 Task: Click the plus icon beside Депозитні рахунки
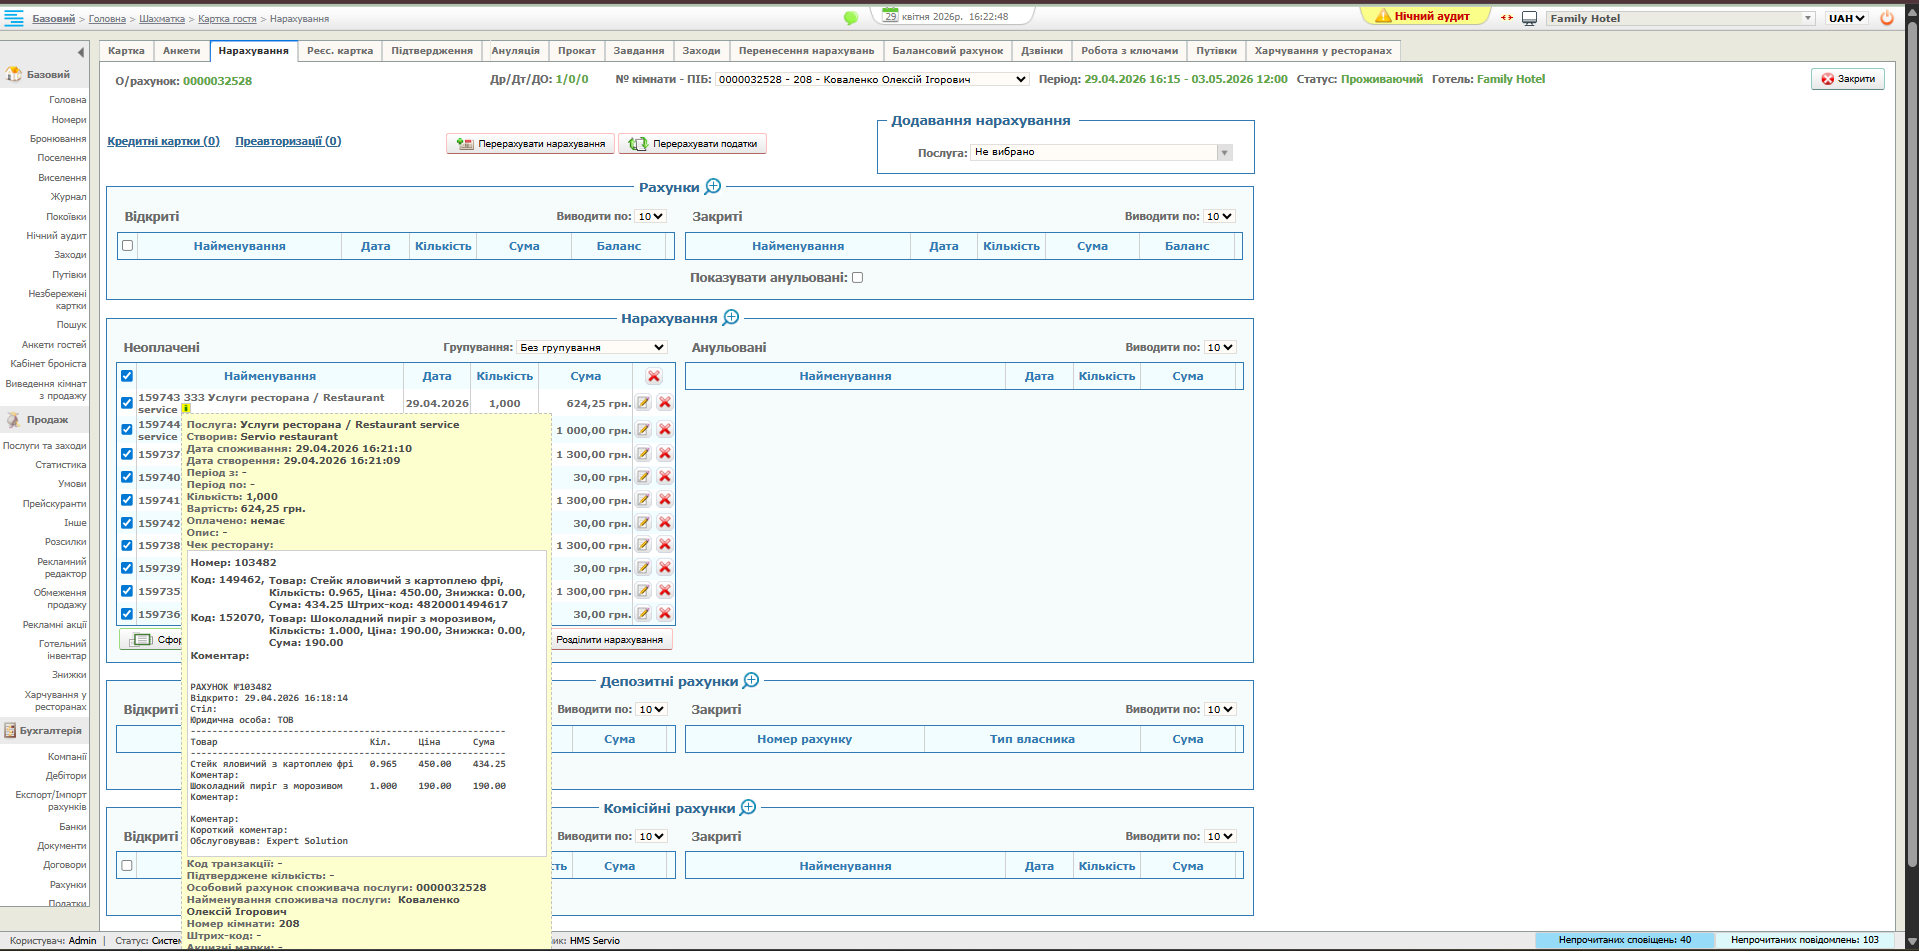click(751, 681)
